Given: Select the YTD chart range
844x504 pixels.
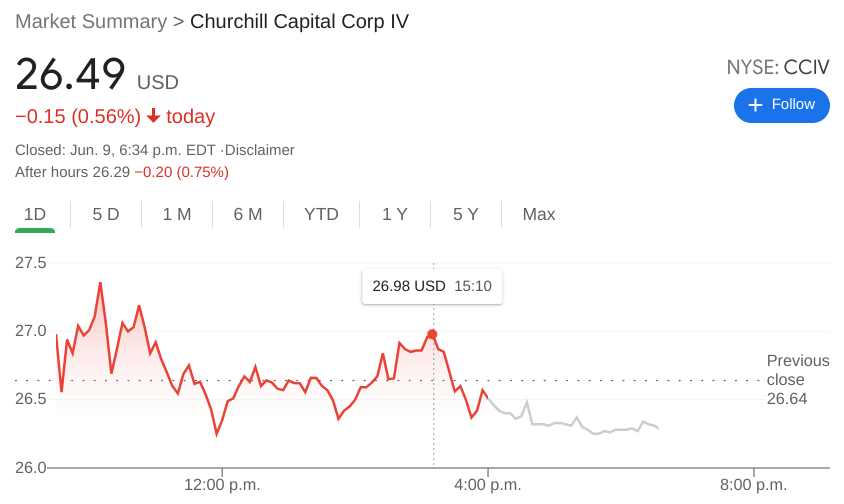Looking at the screenshot, I should [321, 214].
